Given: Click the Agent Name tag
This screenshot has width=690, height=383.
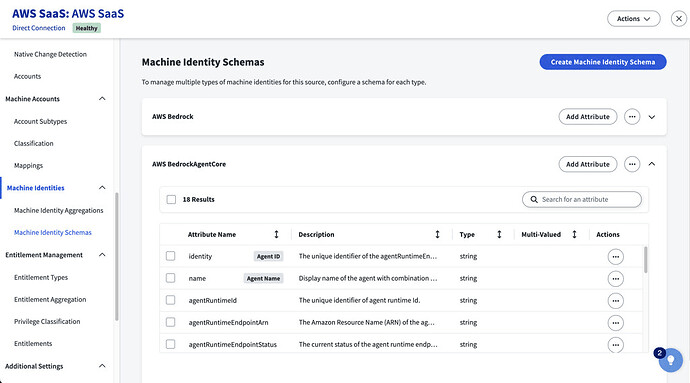Looking at the screenshot, I should pyautogui.click(x=263, y=278).
